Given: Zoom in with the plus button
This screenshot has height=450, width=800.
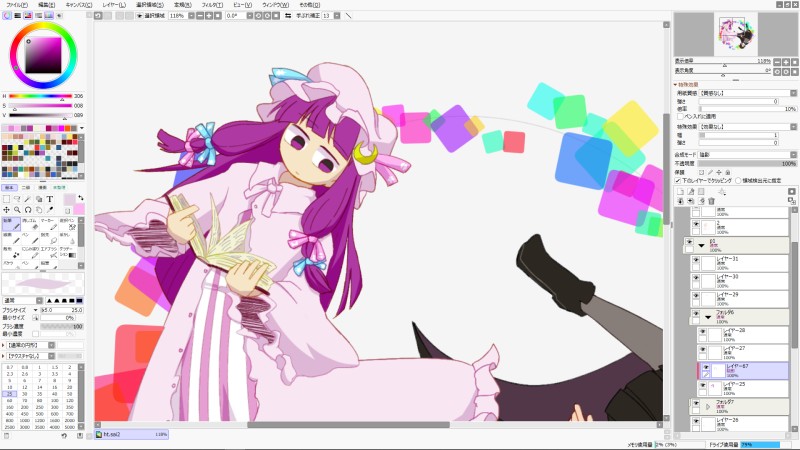Looking at the screenshot, I should (x=209, y=16).
